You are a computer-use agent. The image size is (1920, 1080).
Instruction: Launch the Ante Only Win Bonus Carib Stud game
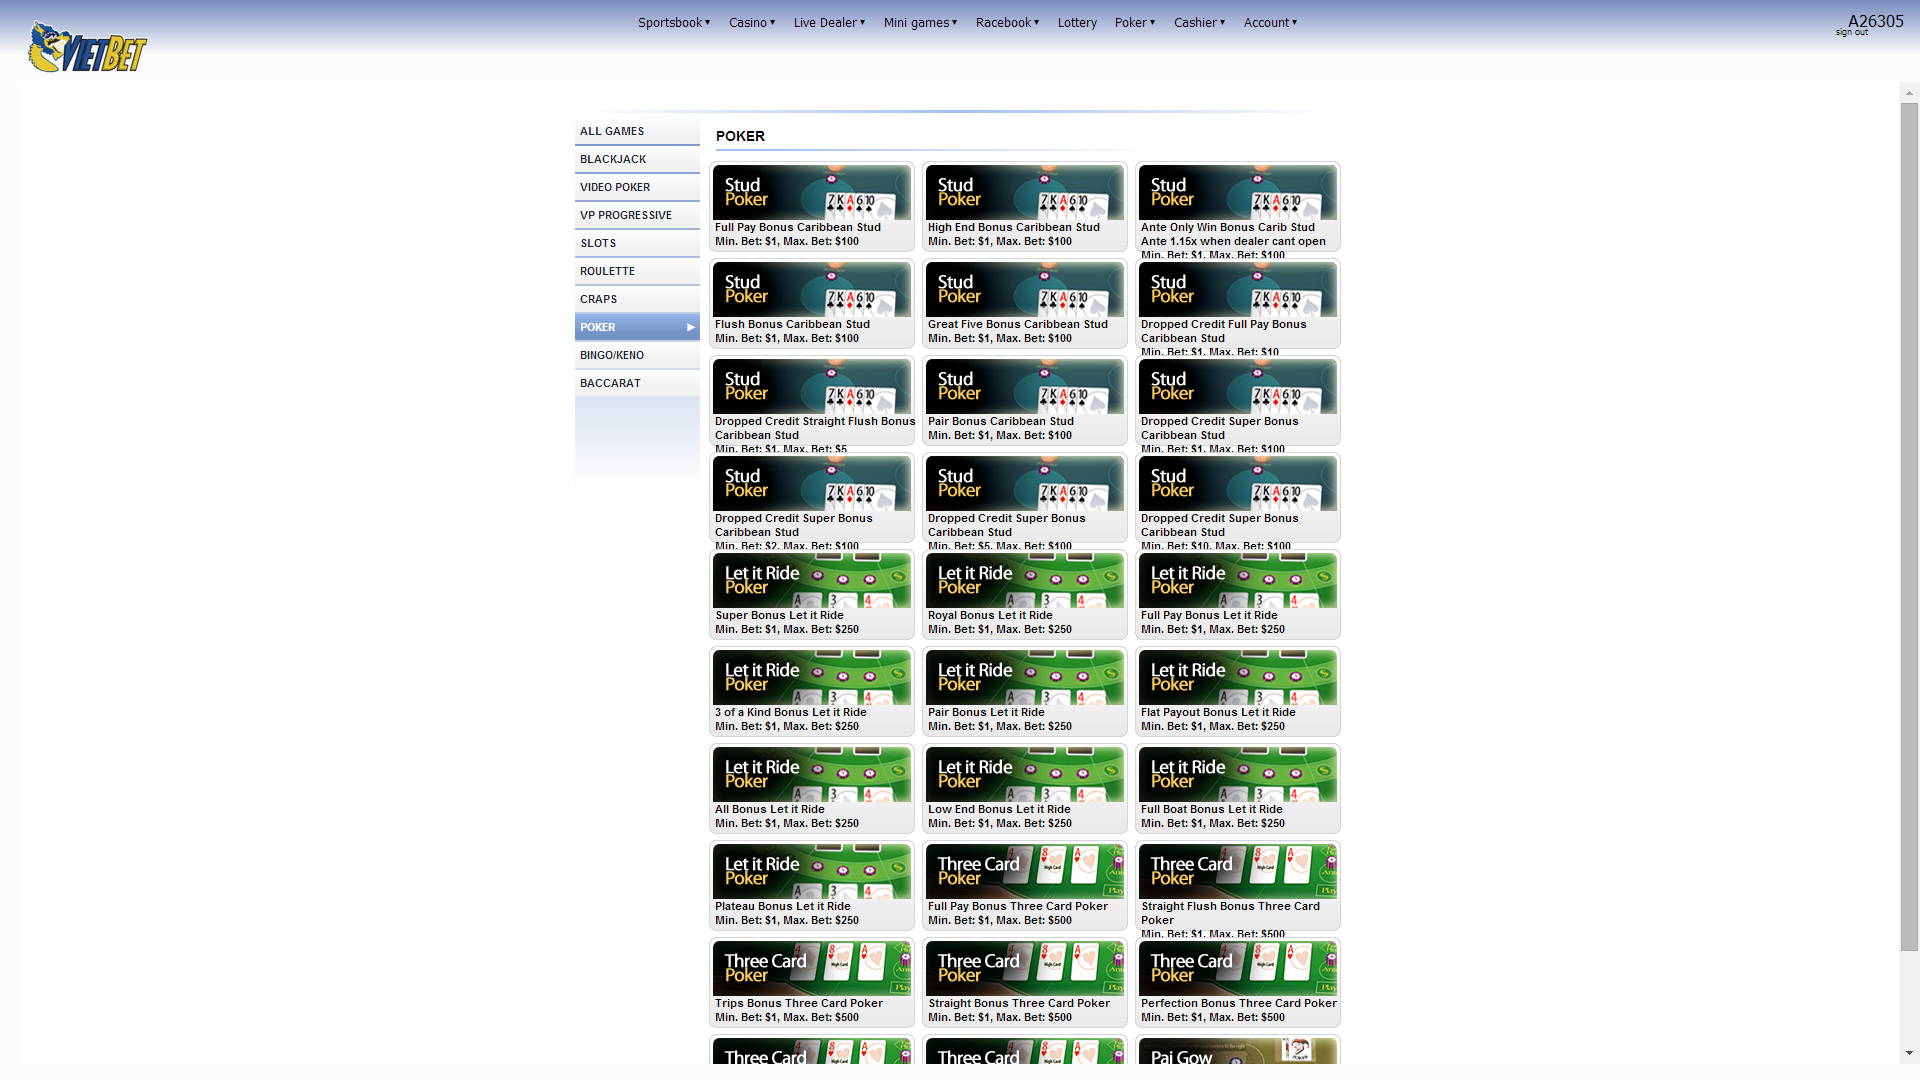pyautogui.click(x=1237, y=193)
